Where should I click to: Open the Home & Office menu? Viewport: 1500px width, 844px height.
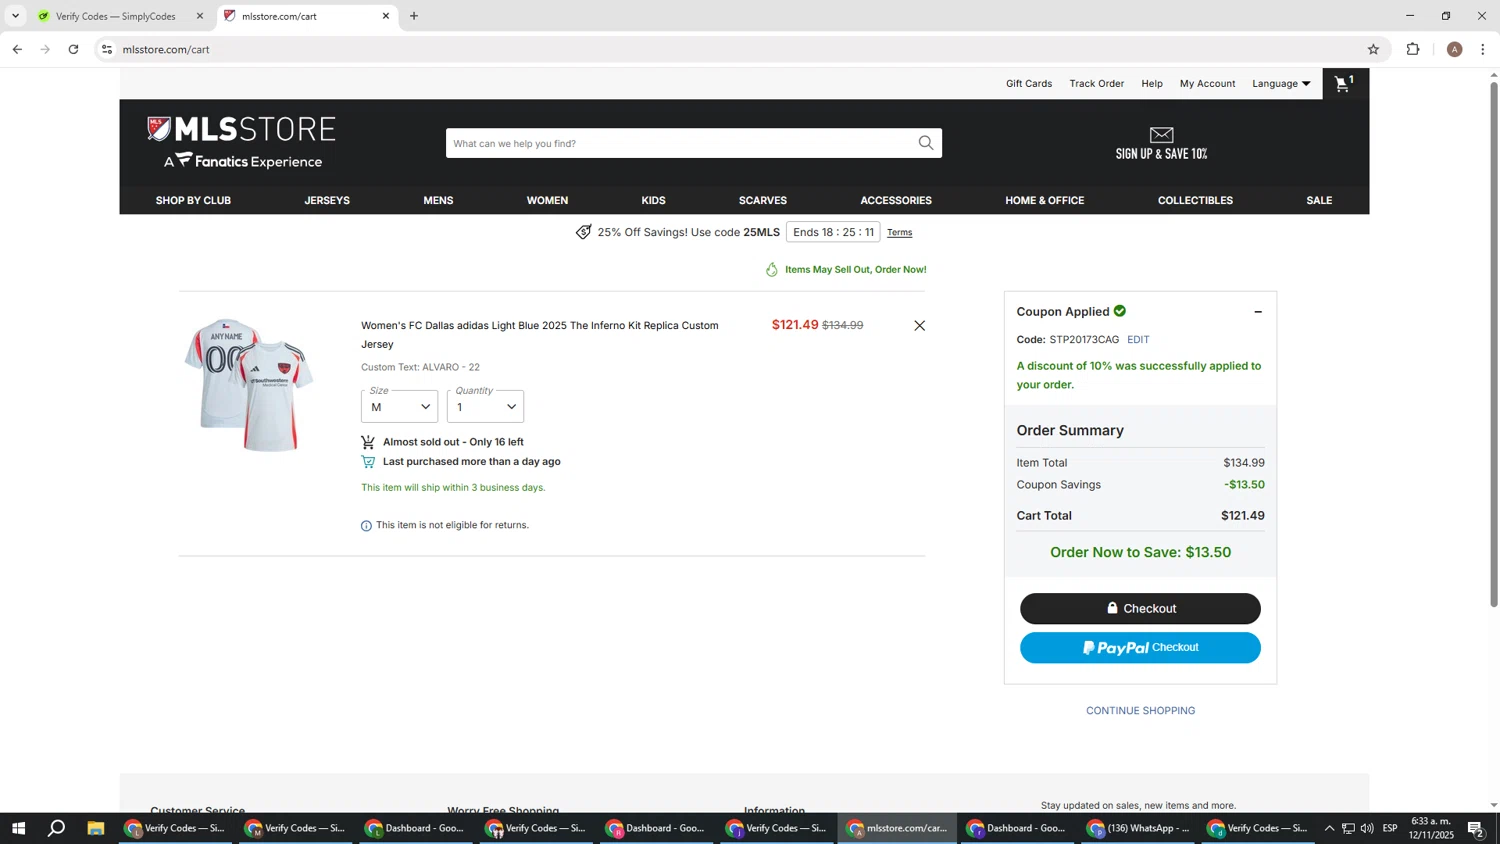click(1045, 201)
